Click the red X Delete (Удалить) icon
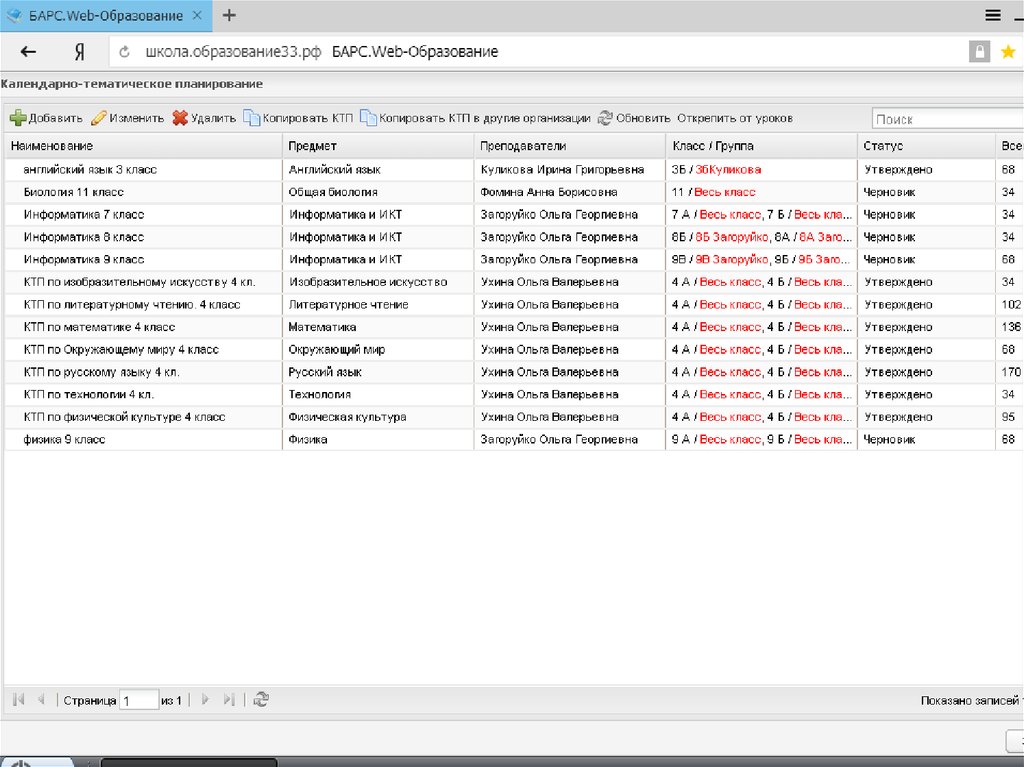1024x767 pixels. (x=180, y=118)
